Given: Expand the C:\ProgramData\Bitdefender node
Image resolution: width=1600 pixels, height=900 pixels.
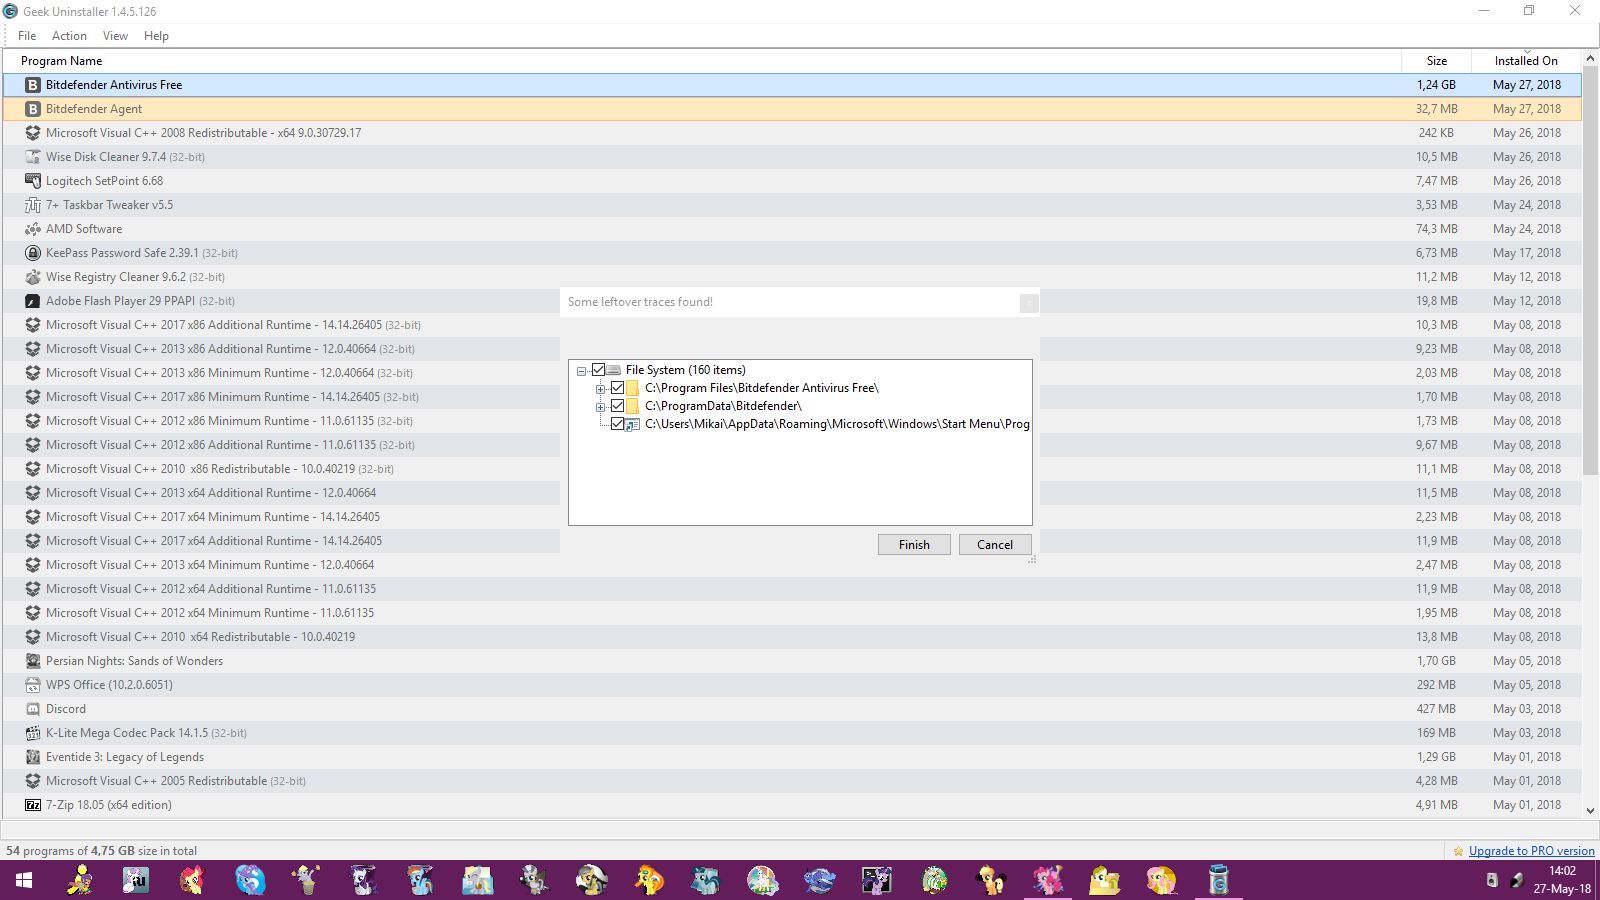Looking at the screenshot, I should pyautogui.click(x=600, y=407).
